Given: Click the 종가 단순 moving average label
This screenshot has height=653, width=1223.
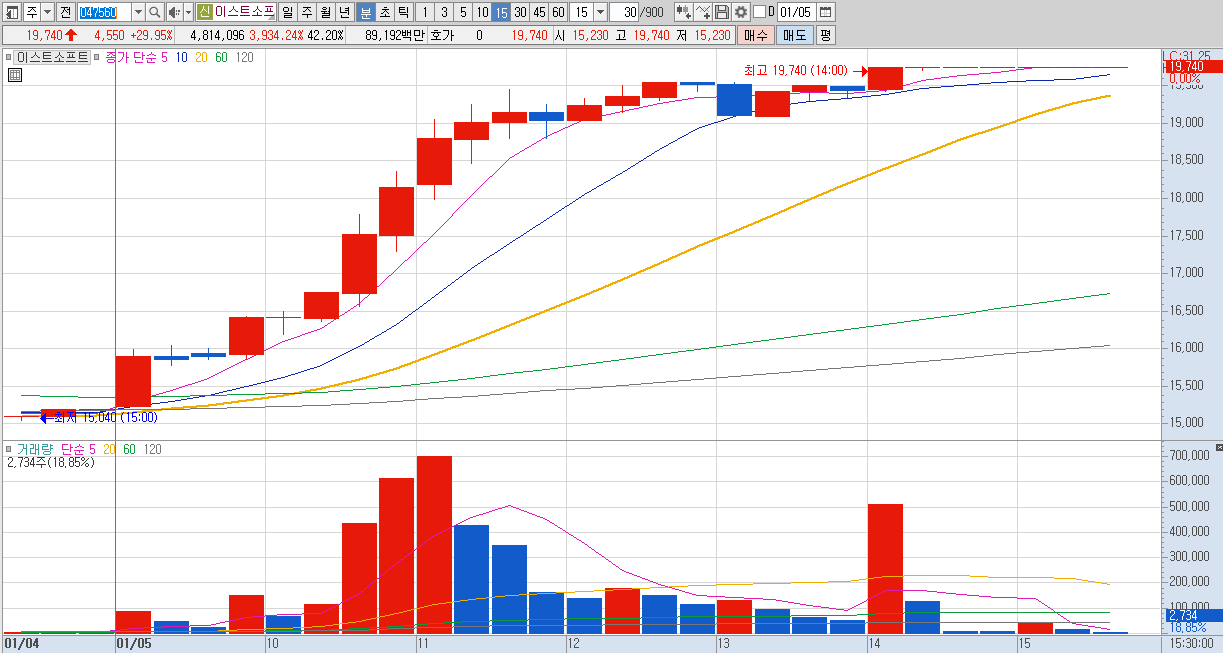Looking at the screenshot, I should 130,58.
